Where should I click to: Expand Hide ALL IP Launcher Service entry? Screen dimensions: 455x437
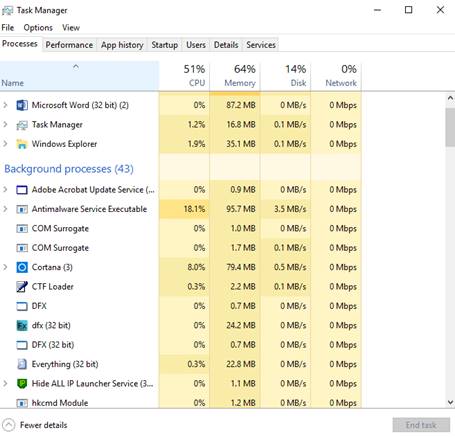click(5, 384)
